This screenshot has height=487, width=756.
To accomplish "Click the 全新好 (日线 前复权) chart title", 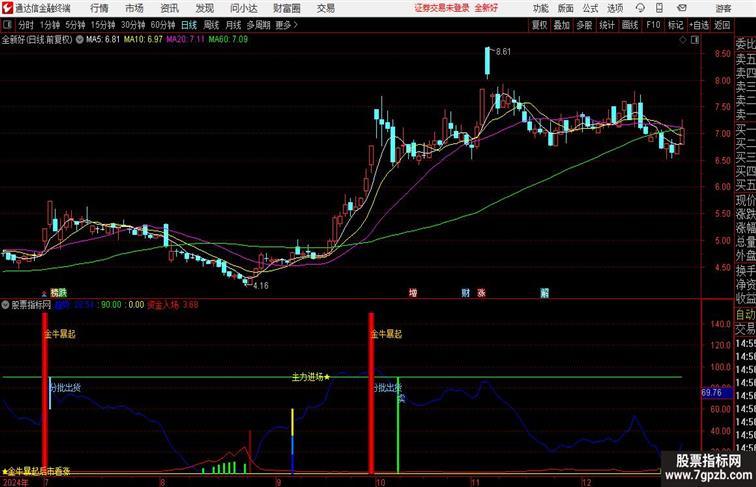I will [37, 40].
